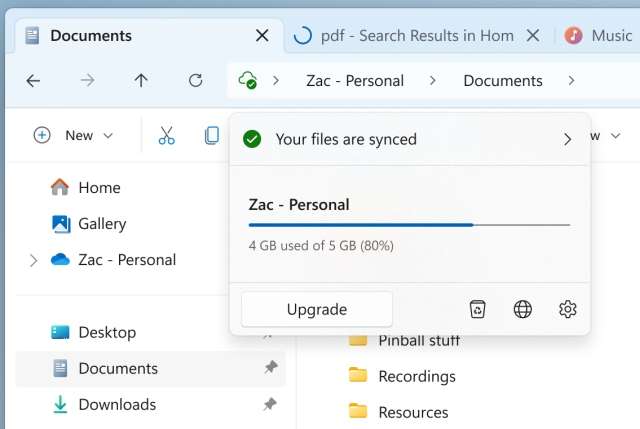Click the Copy icon in toolbar
The image size is (640, 429).
click(x=211, y=135)
